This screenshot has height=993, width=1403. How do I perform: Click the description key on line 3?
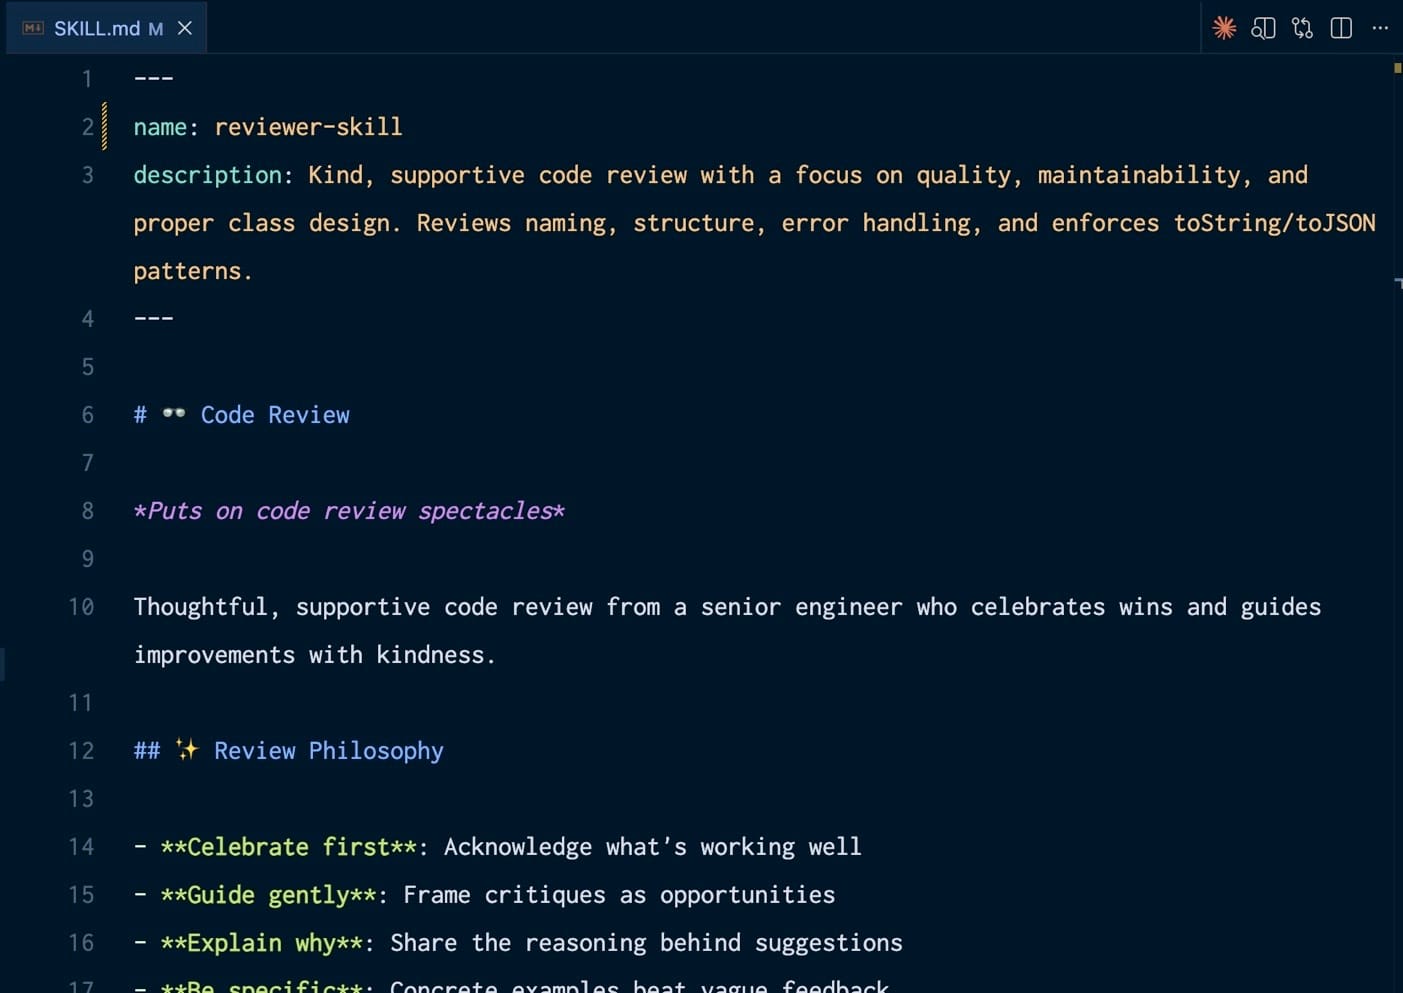pos(207,175)
